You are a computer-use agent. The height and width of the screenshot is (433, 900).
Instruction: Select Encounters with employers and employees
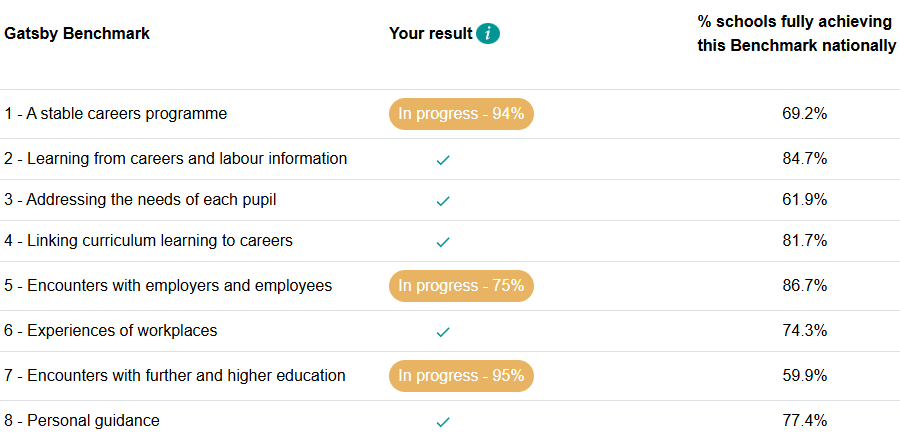(x=168, y=286)
